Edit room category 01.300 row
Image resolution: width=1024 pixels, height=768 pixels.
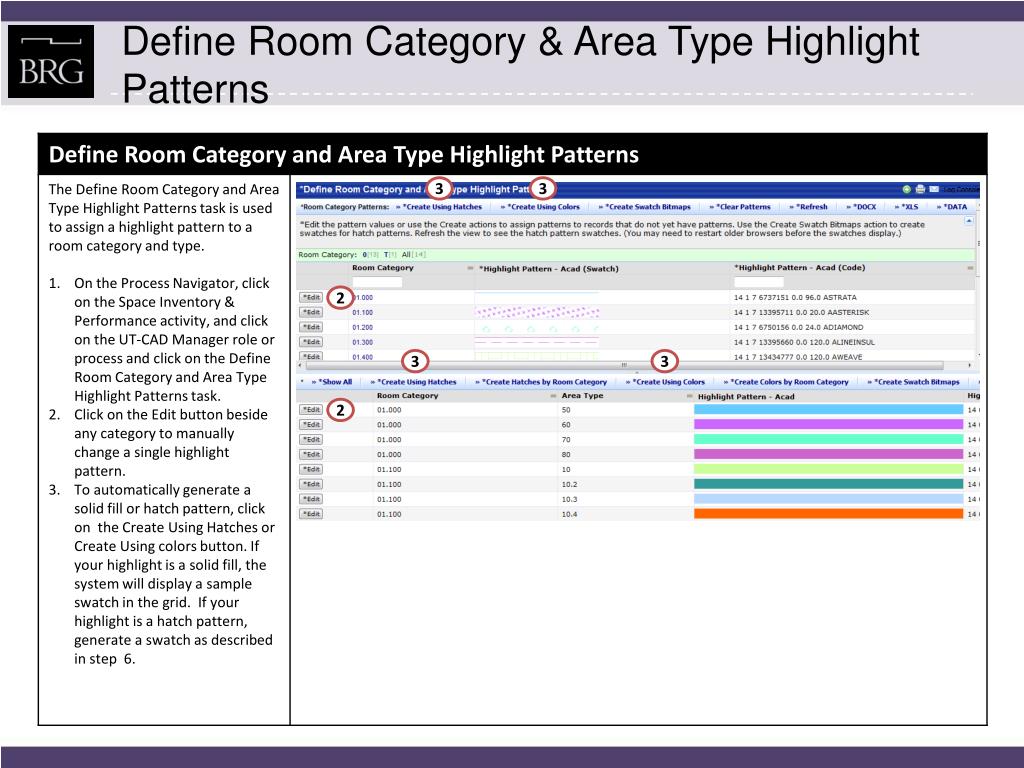(311, 342)
